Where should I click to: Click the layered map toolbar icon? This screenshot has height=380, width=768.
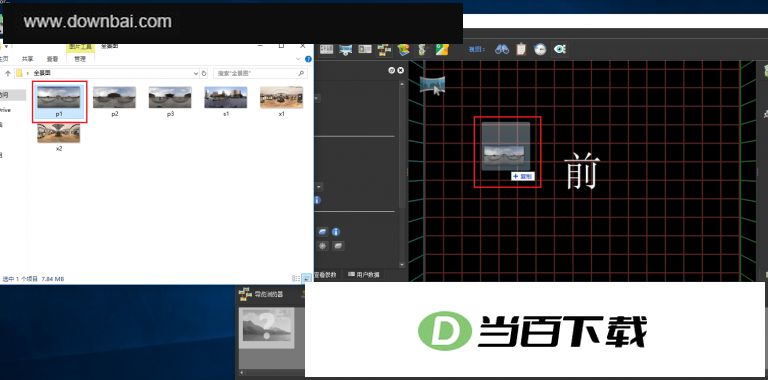(403, 49)
